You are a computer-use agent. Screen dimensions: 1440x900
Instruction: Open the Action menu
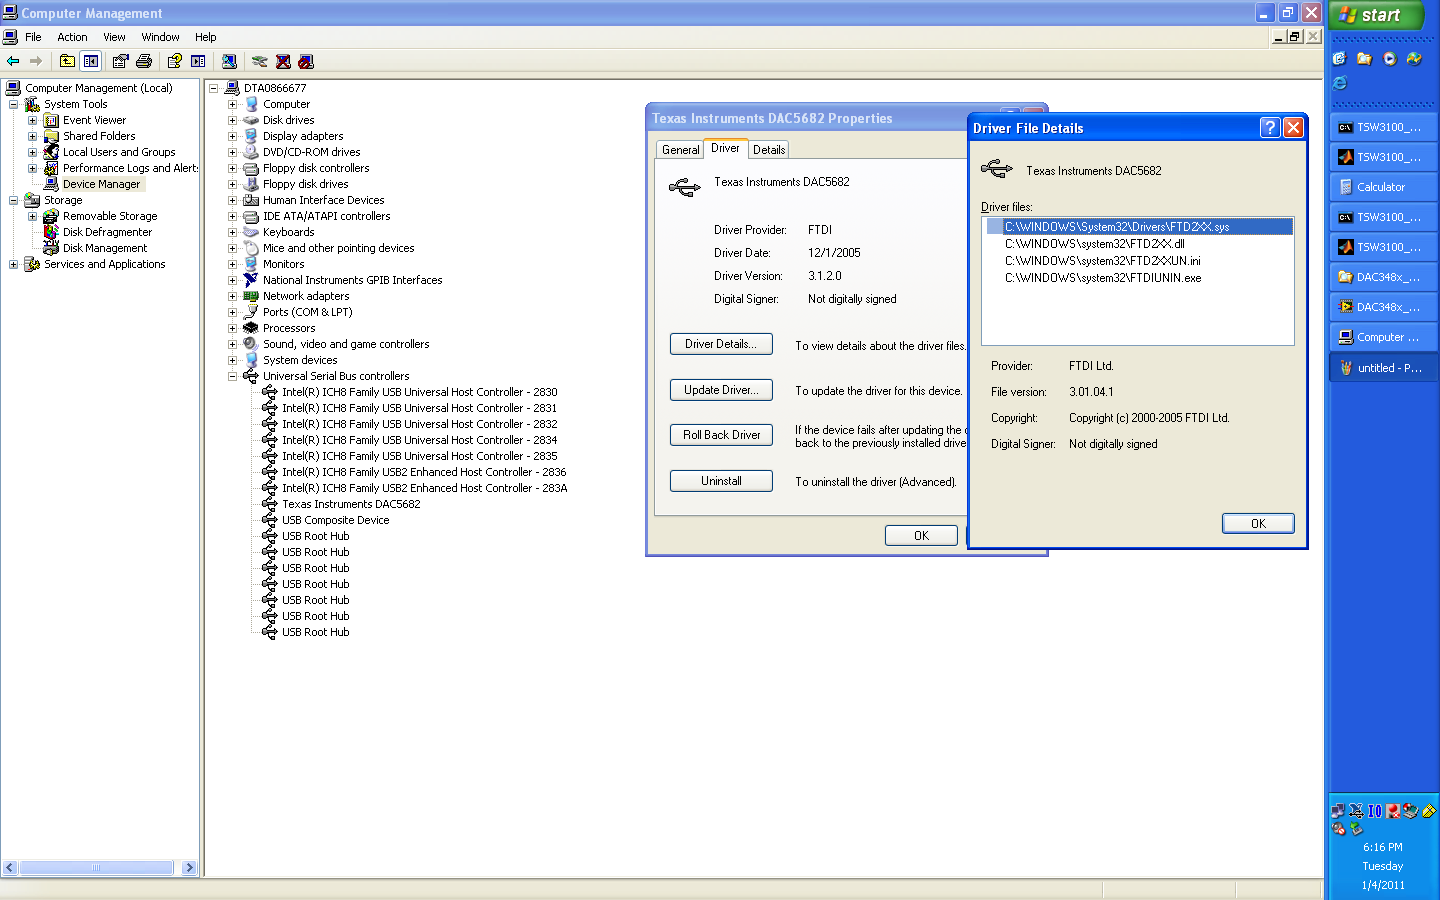point(72,37)
